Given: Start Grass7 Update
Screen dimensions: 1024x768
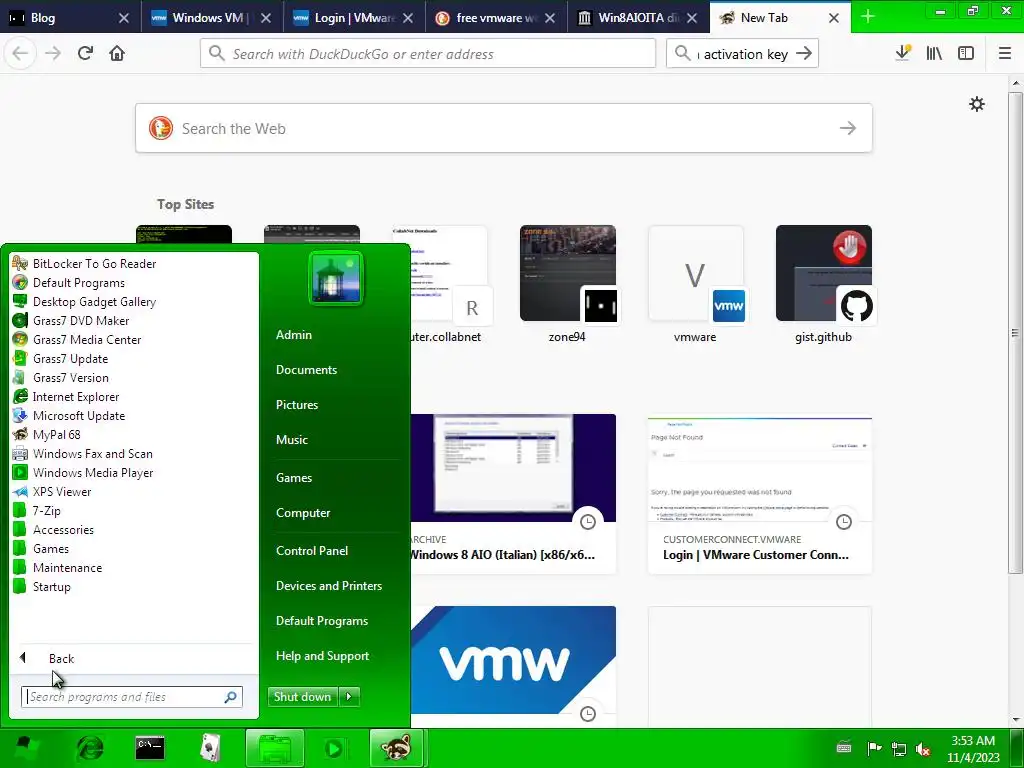Looking at the screenshot, I should point(61,358).
